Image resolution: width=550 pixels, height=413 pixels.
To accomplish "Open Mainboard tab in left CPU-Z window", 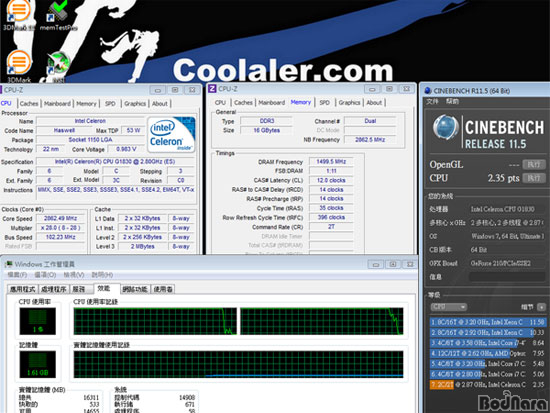I will coord(57,104).
